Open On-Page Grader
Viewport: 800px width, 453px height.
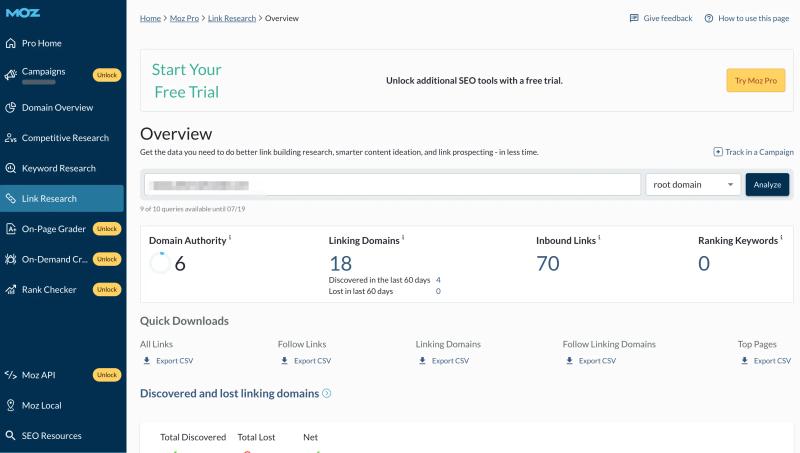point(54,229)
